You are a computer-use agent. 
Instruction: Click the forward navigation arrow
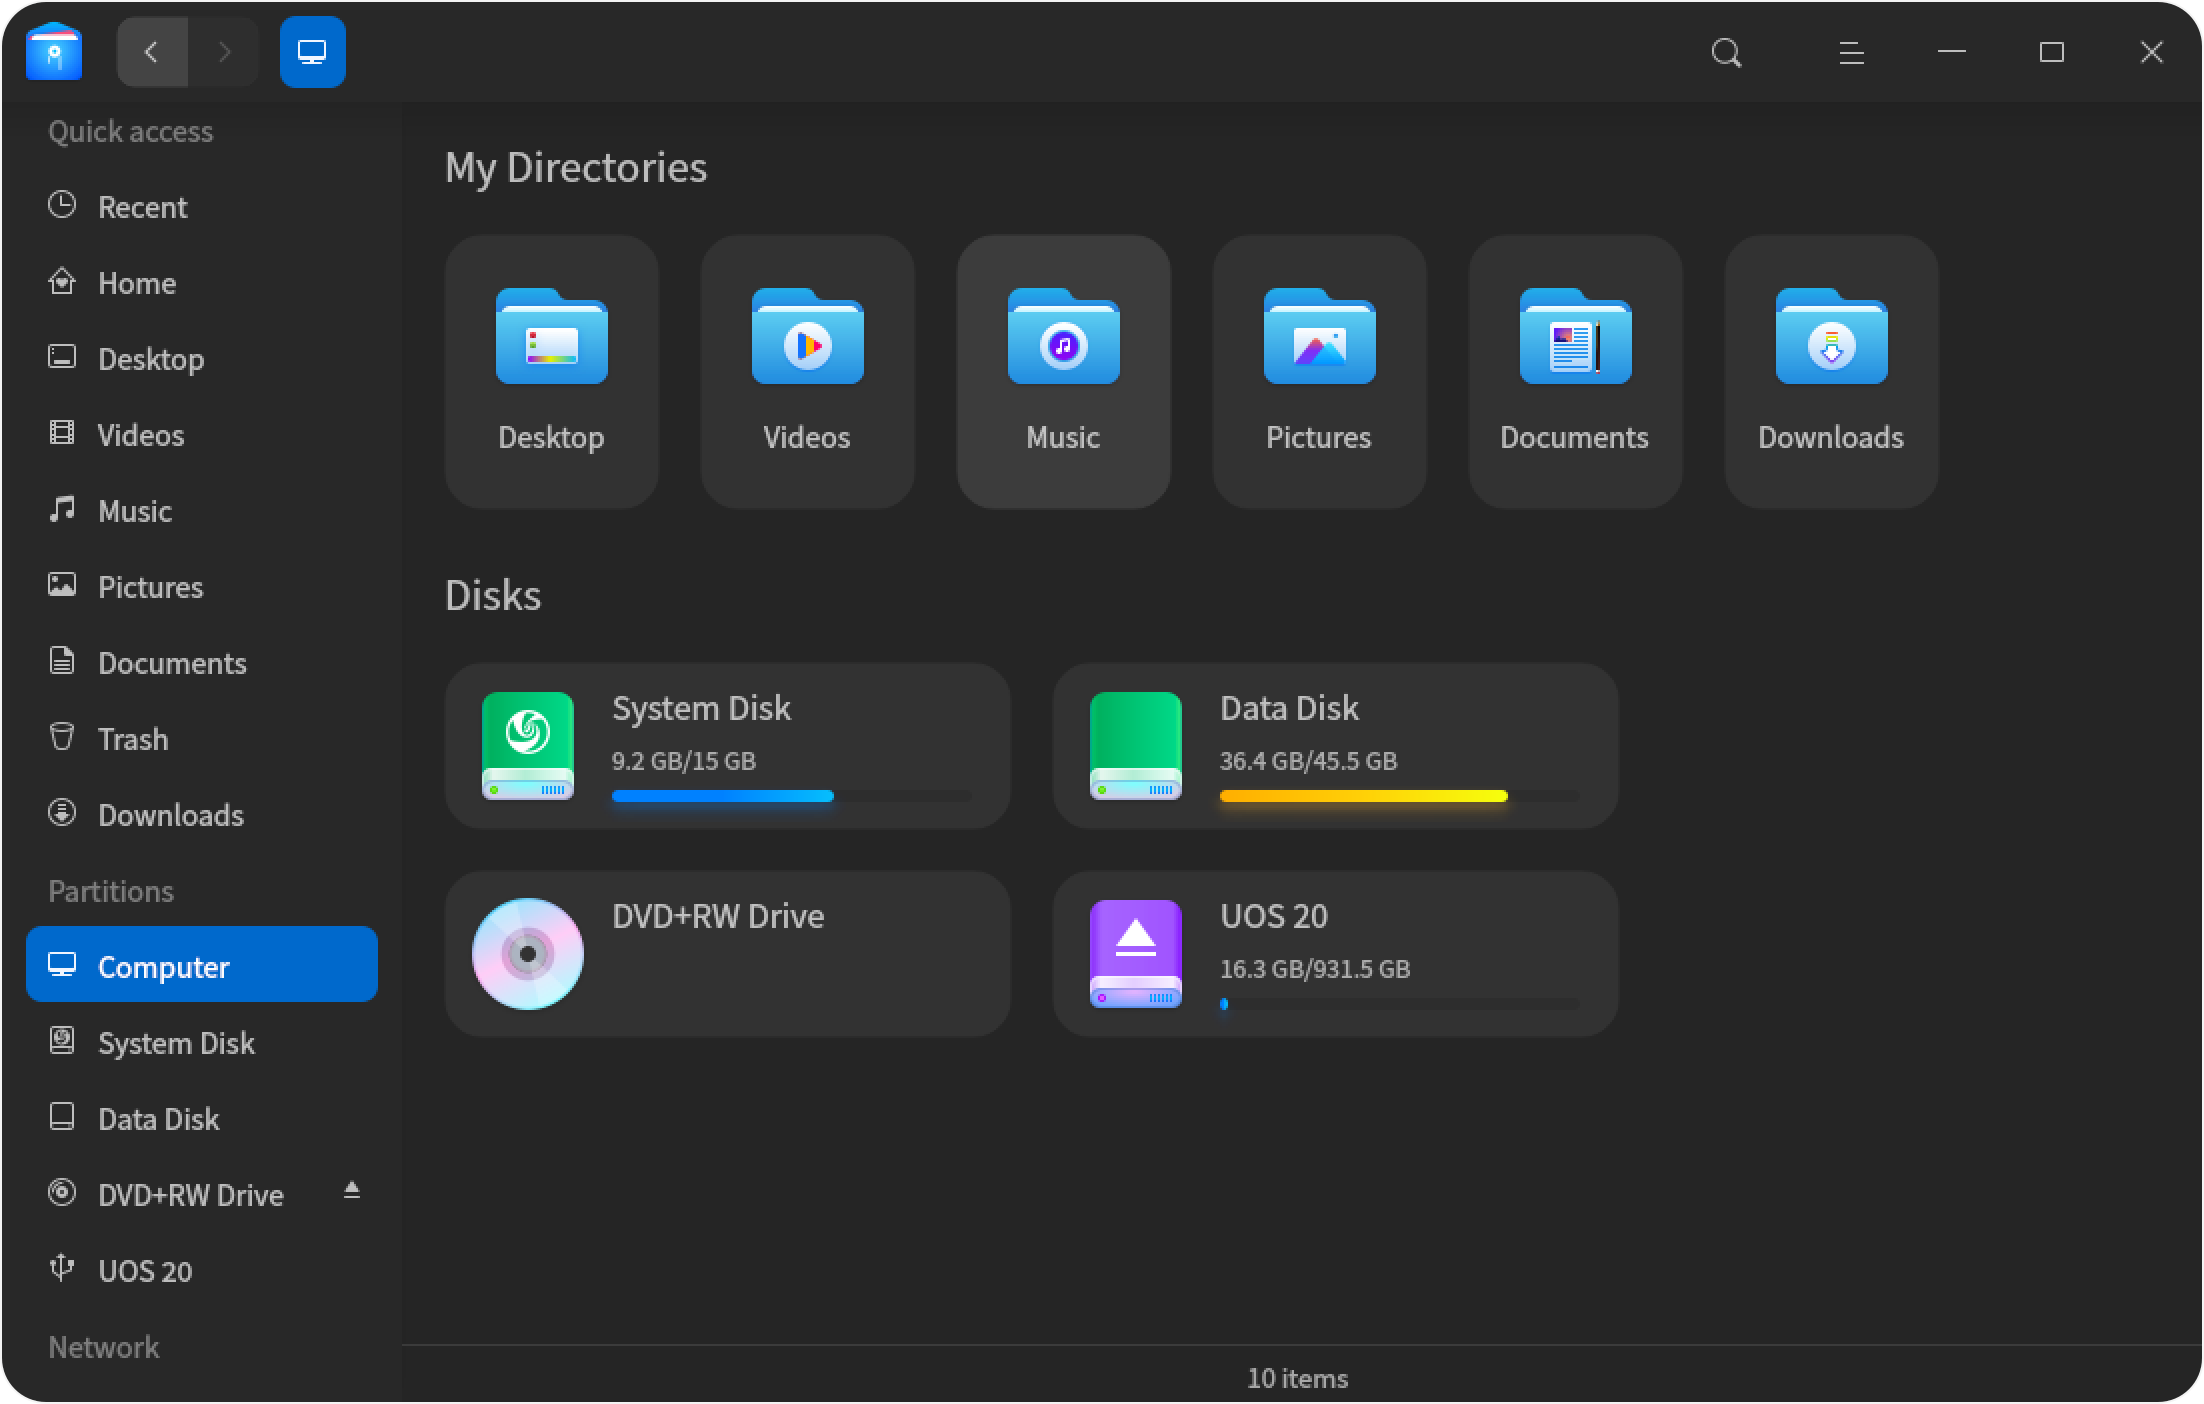(224, 51)
